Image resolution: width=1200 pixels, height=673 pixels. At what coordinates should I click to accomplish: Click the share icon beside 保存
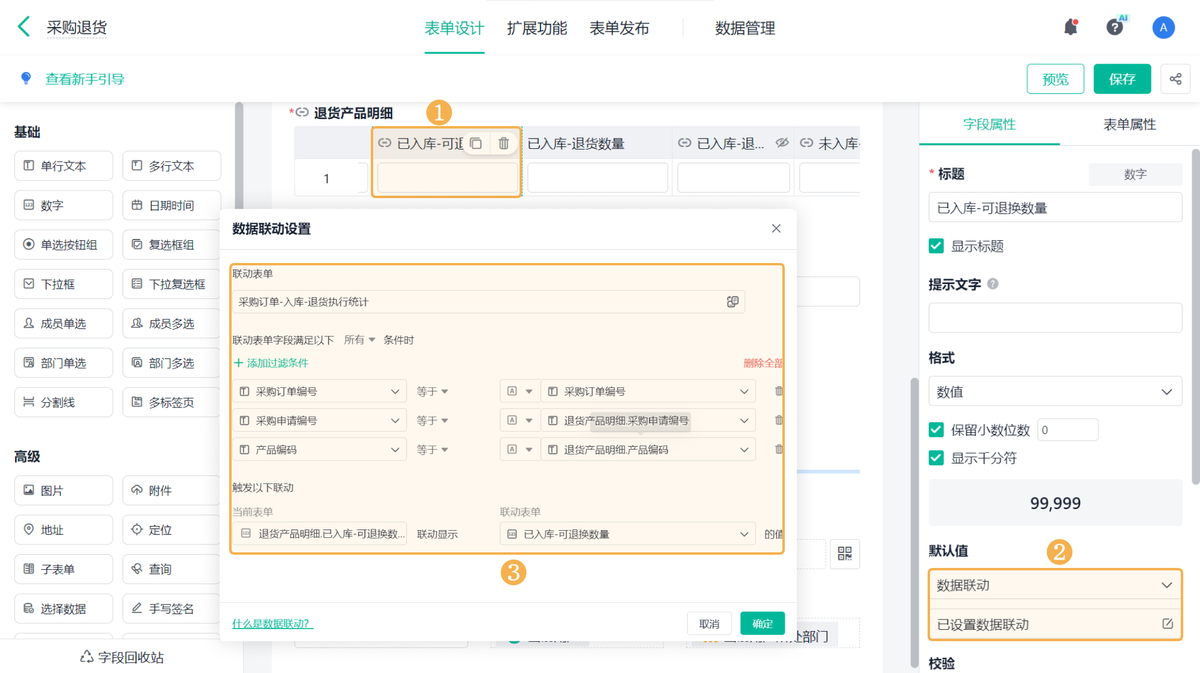pos(1176,79)
